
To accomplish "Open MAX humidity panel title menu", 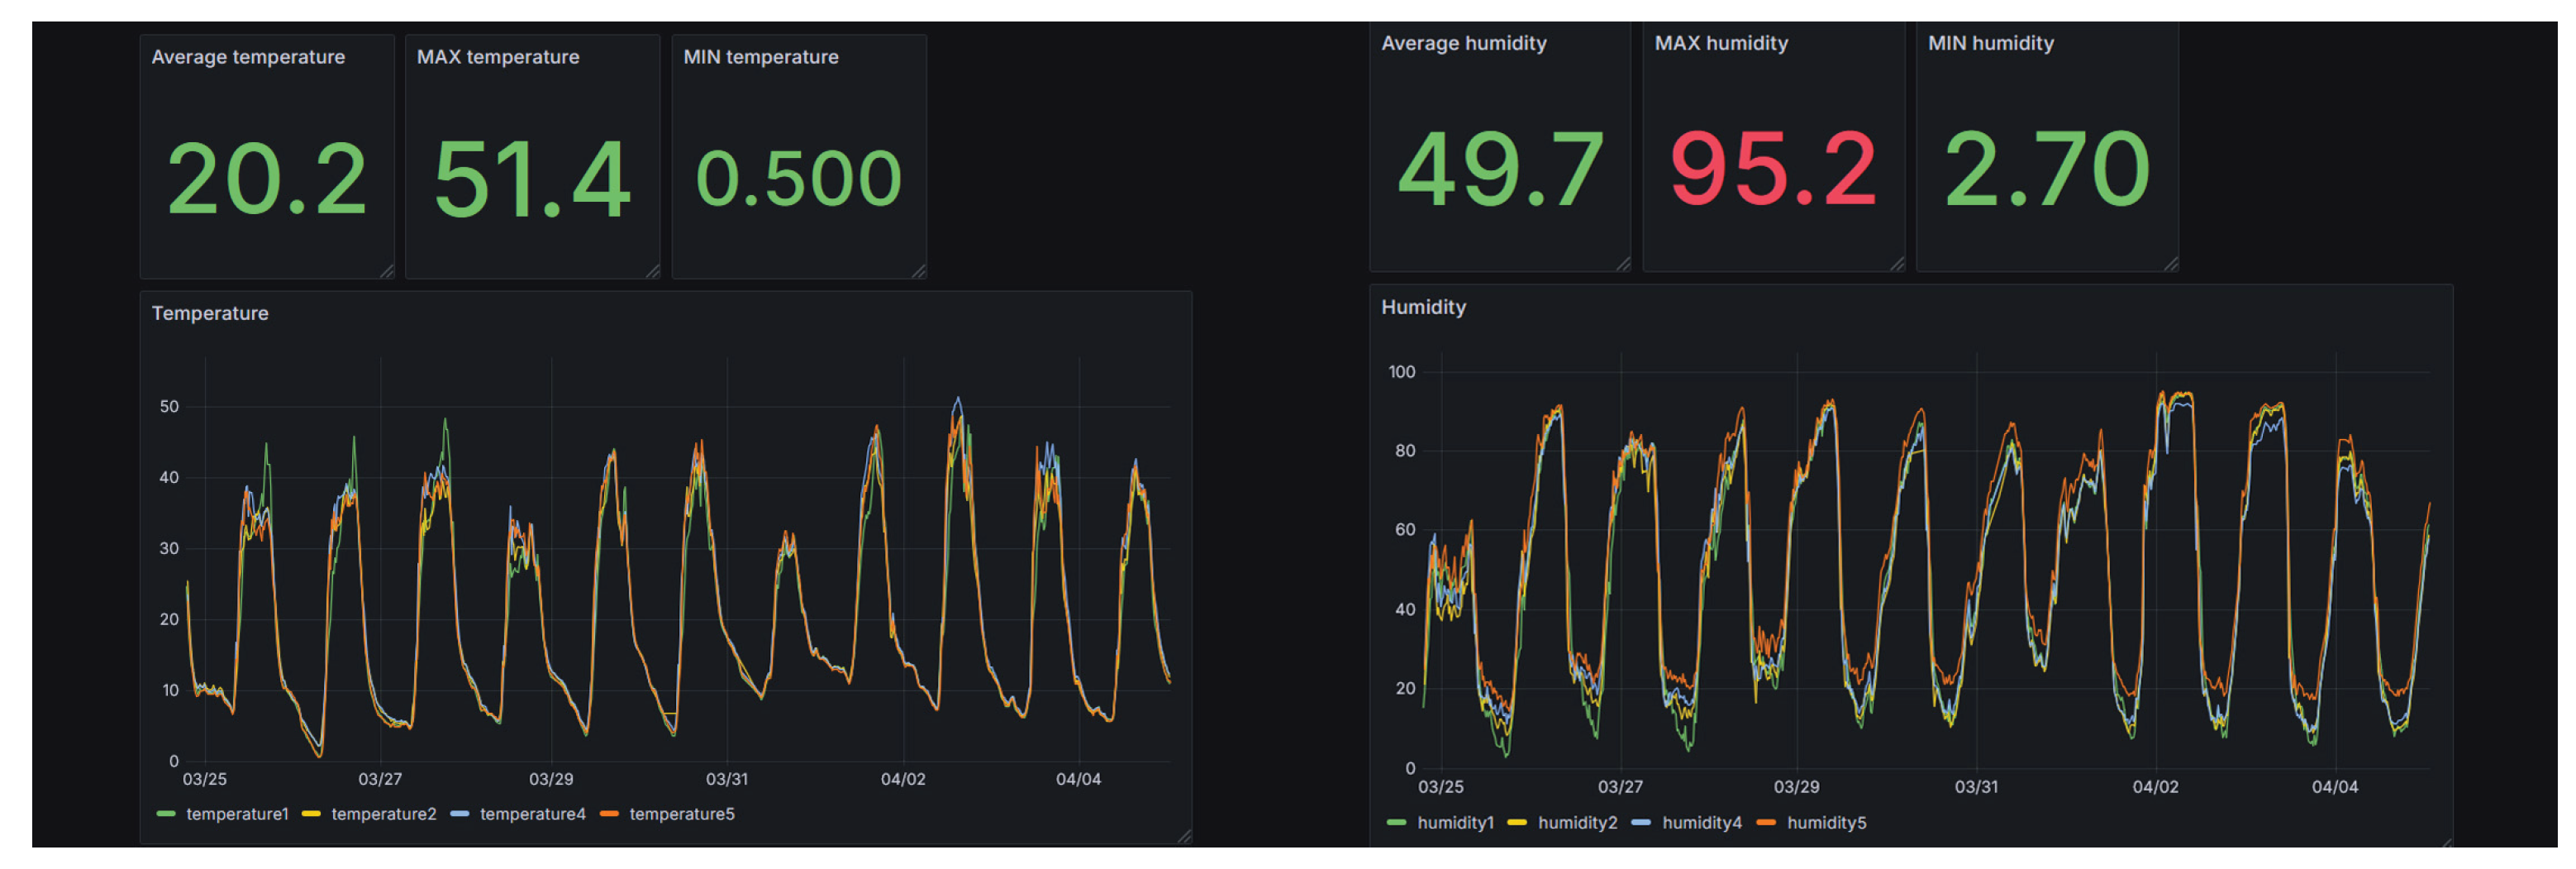I will [x=1721, y=43].
